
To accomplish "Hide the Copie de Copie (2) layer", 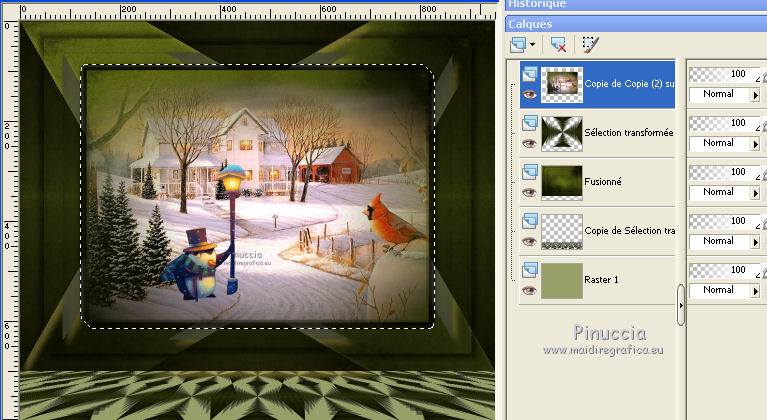I will tap(529, 95).
